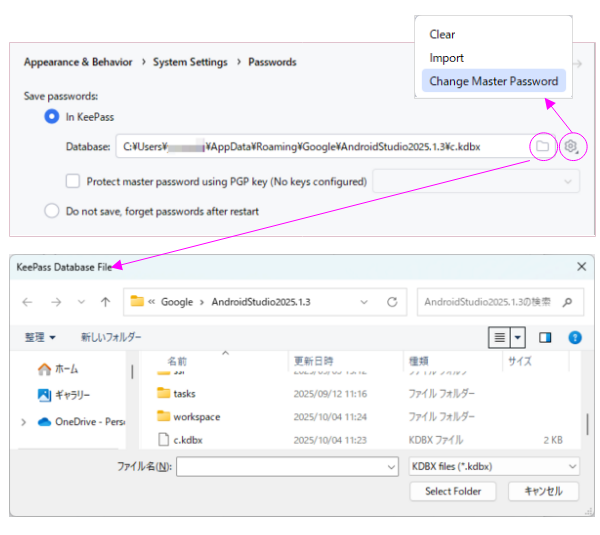Click the gear settings icon beside Database path
600x535 pixels.
pos(570,147)
